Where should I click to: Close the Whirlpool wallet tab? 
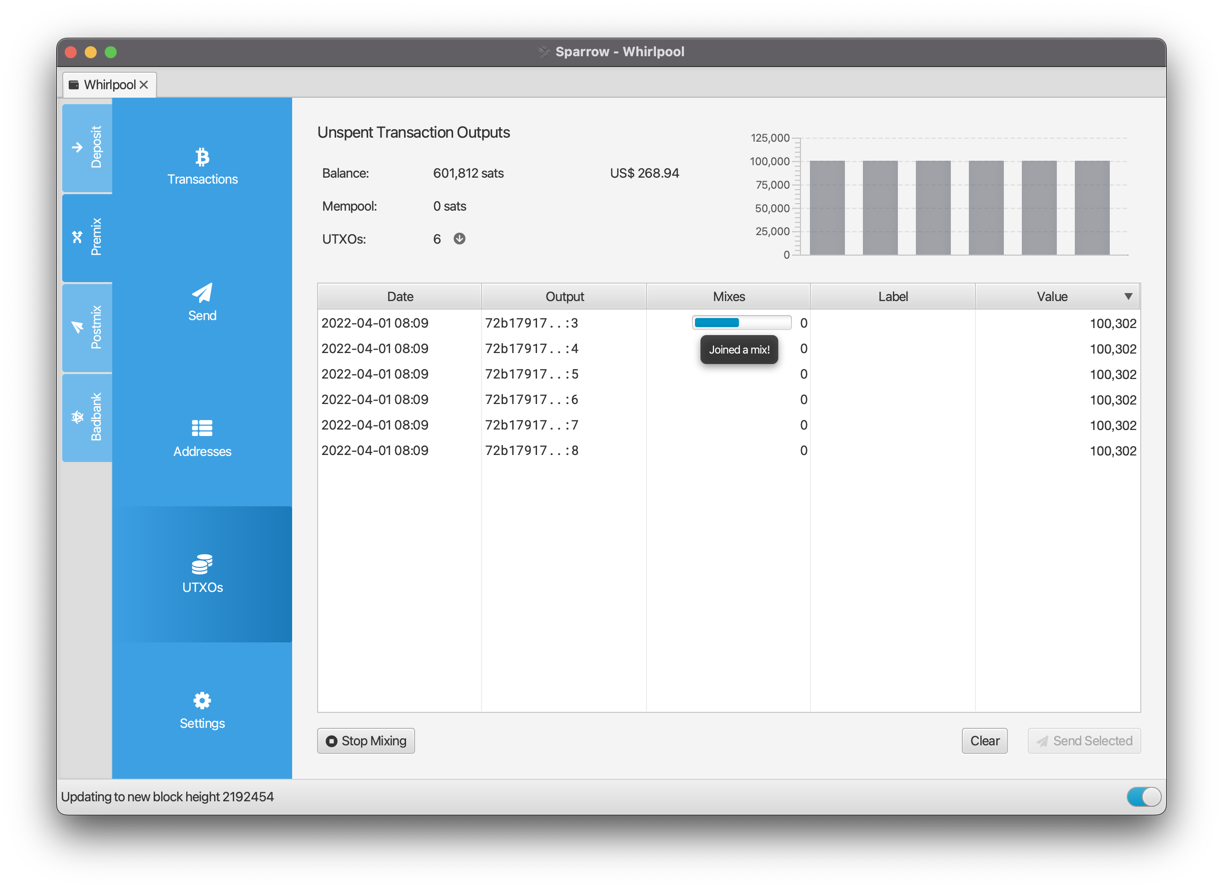(x=144, y=85)
